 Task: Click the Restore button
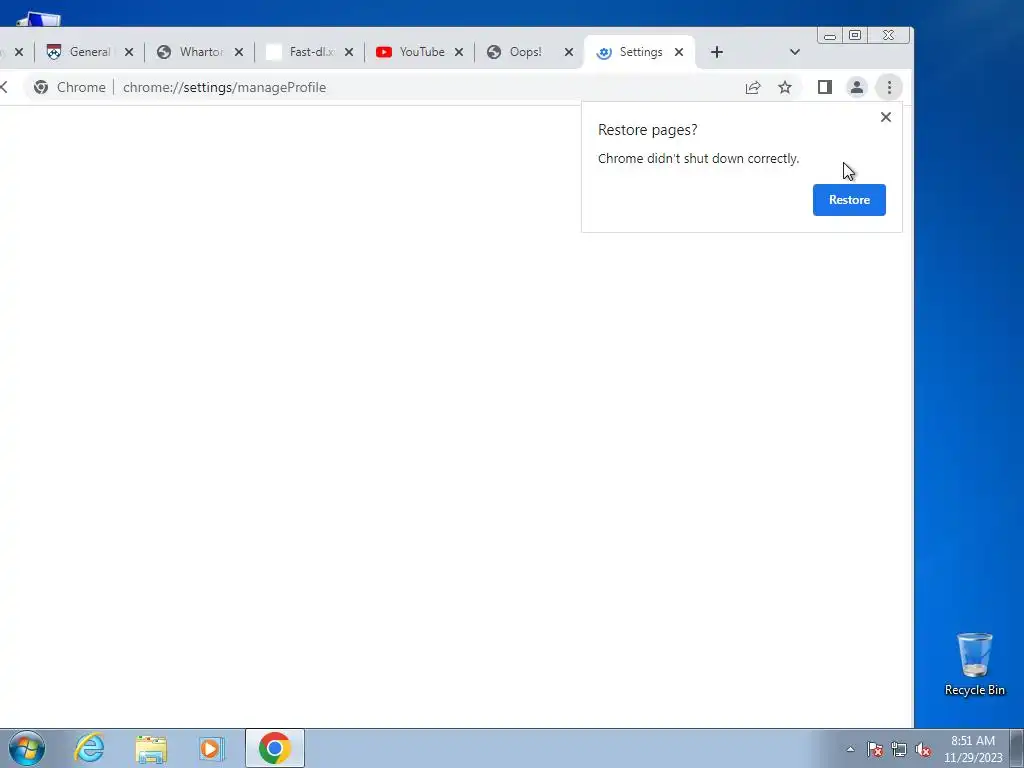849,200
